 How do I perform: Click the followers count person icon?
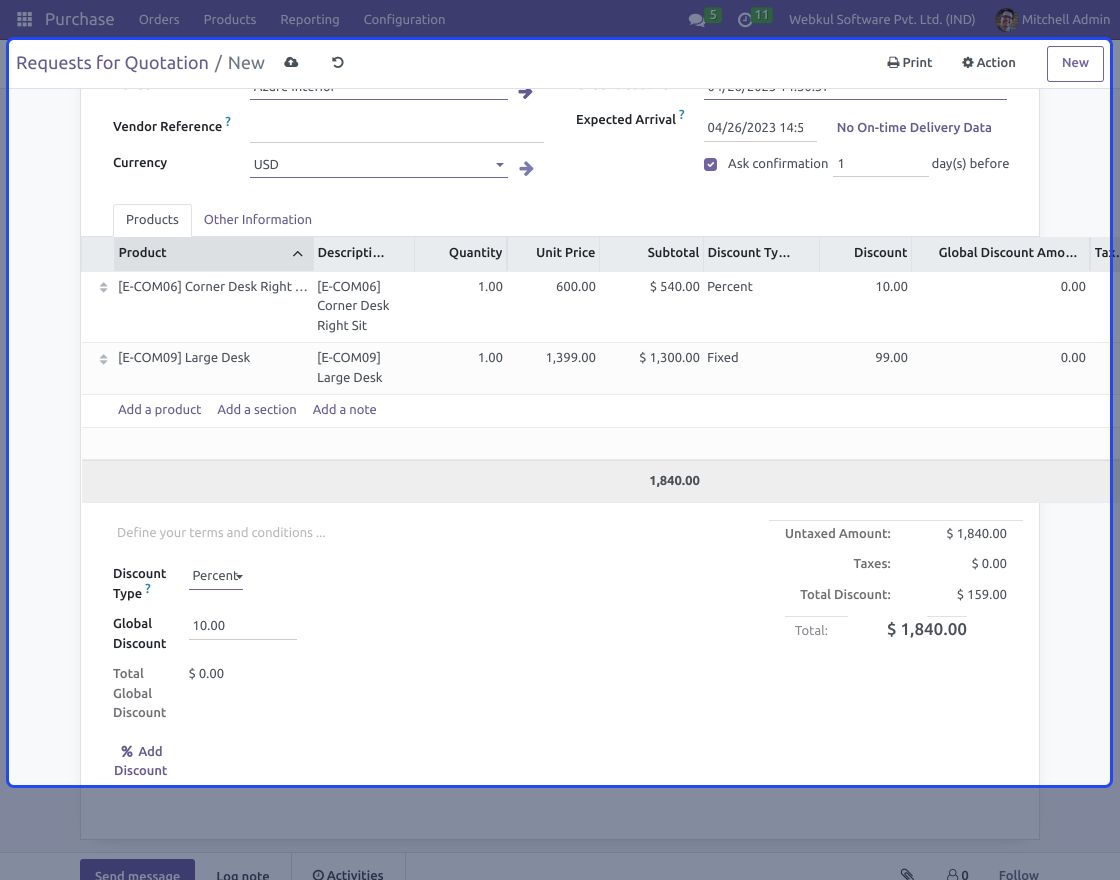point(957,874)
